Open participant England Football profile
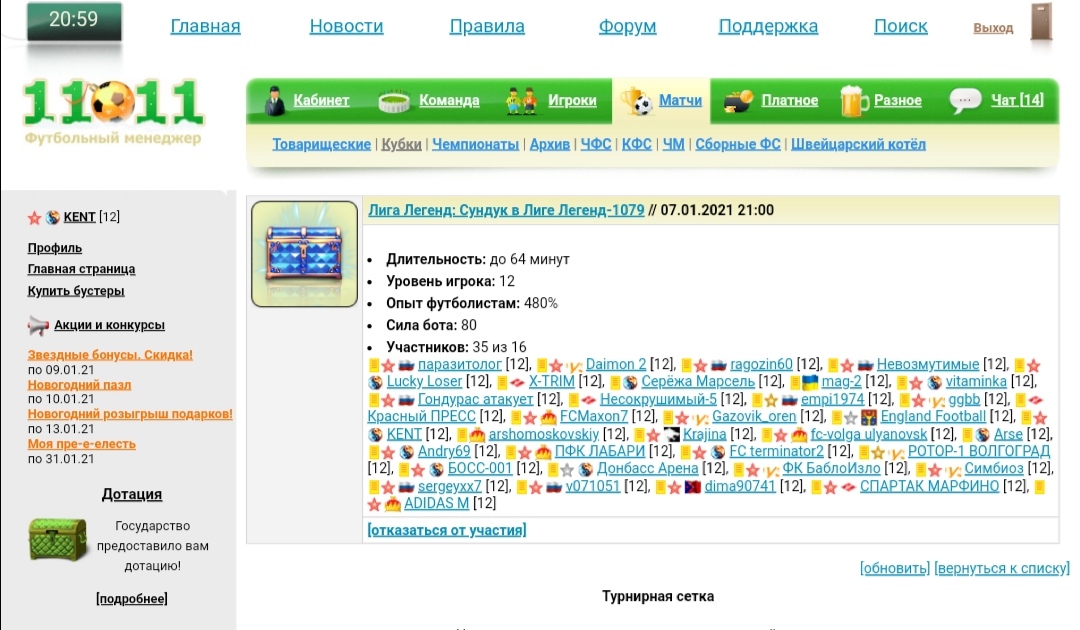 coord(932,416)
